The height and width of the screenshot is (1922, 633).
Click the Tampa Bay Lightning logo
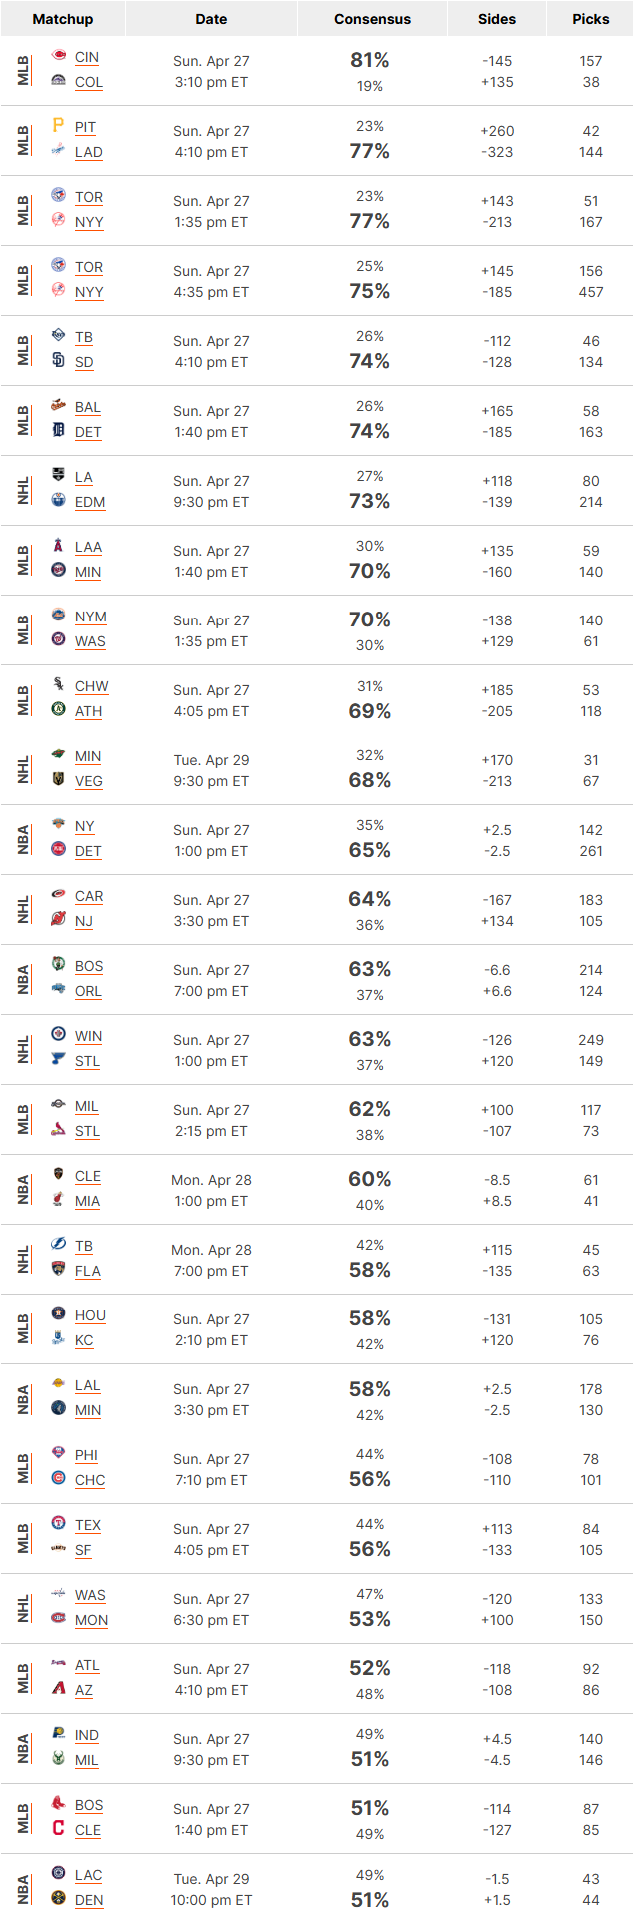(x=58, y=1244)
